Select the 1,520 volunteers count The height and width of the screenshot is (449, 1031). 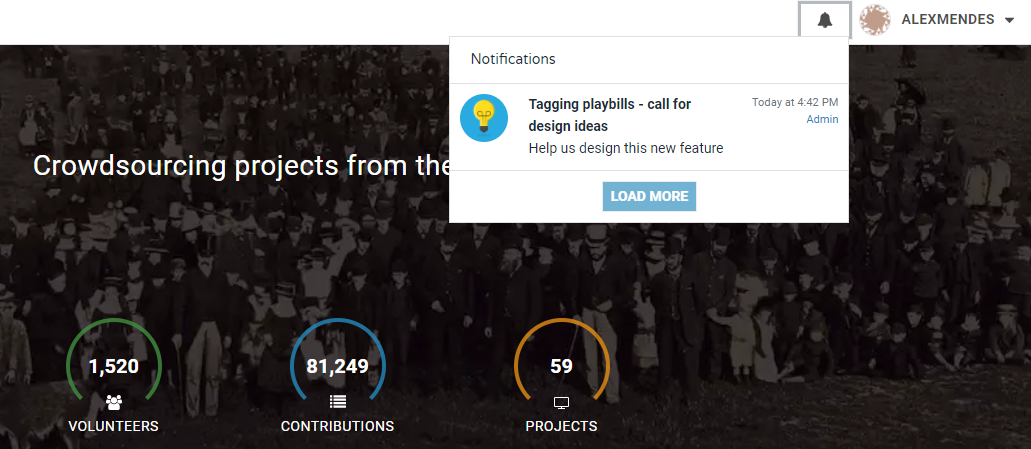point(113,366)
